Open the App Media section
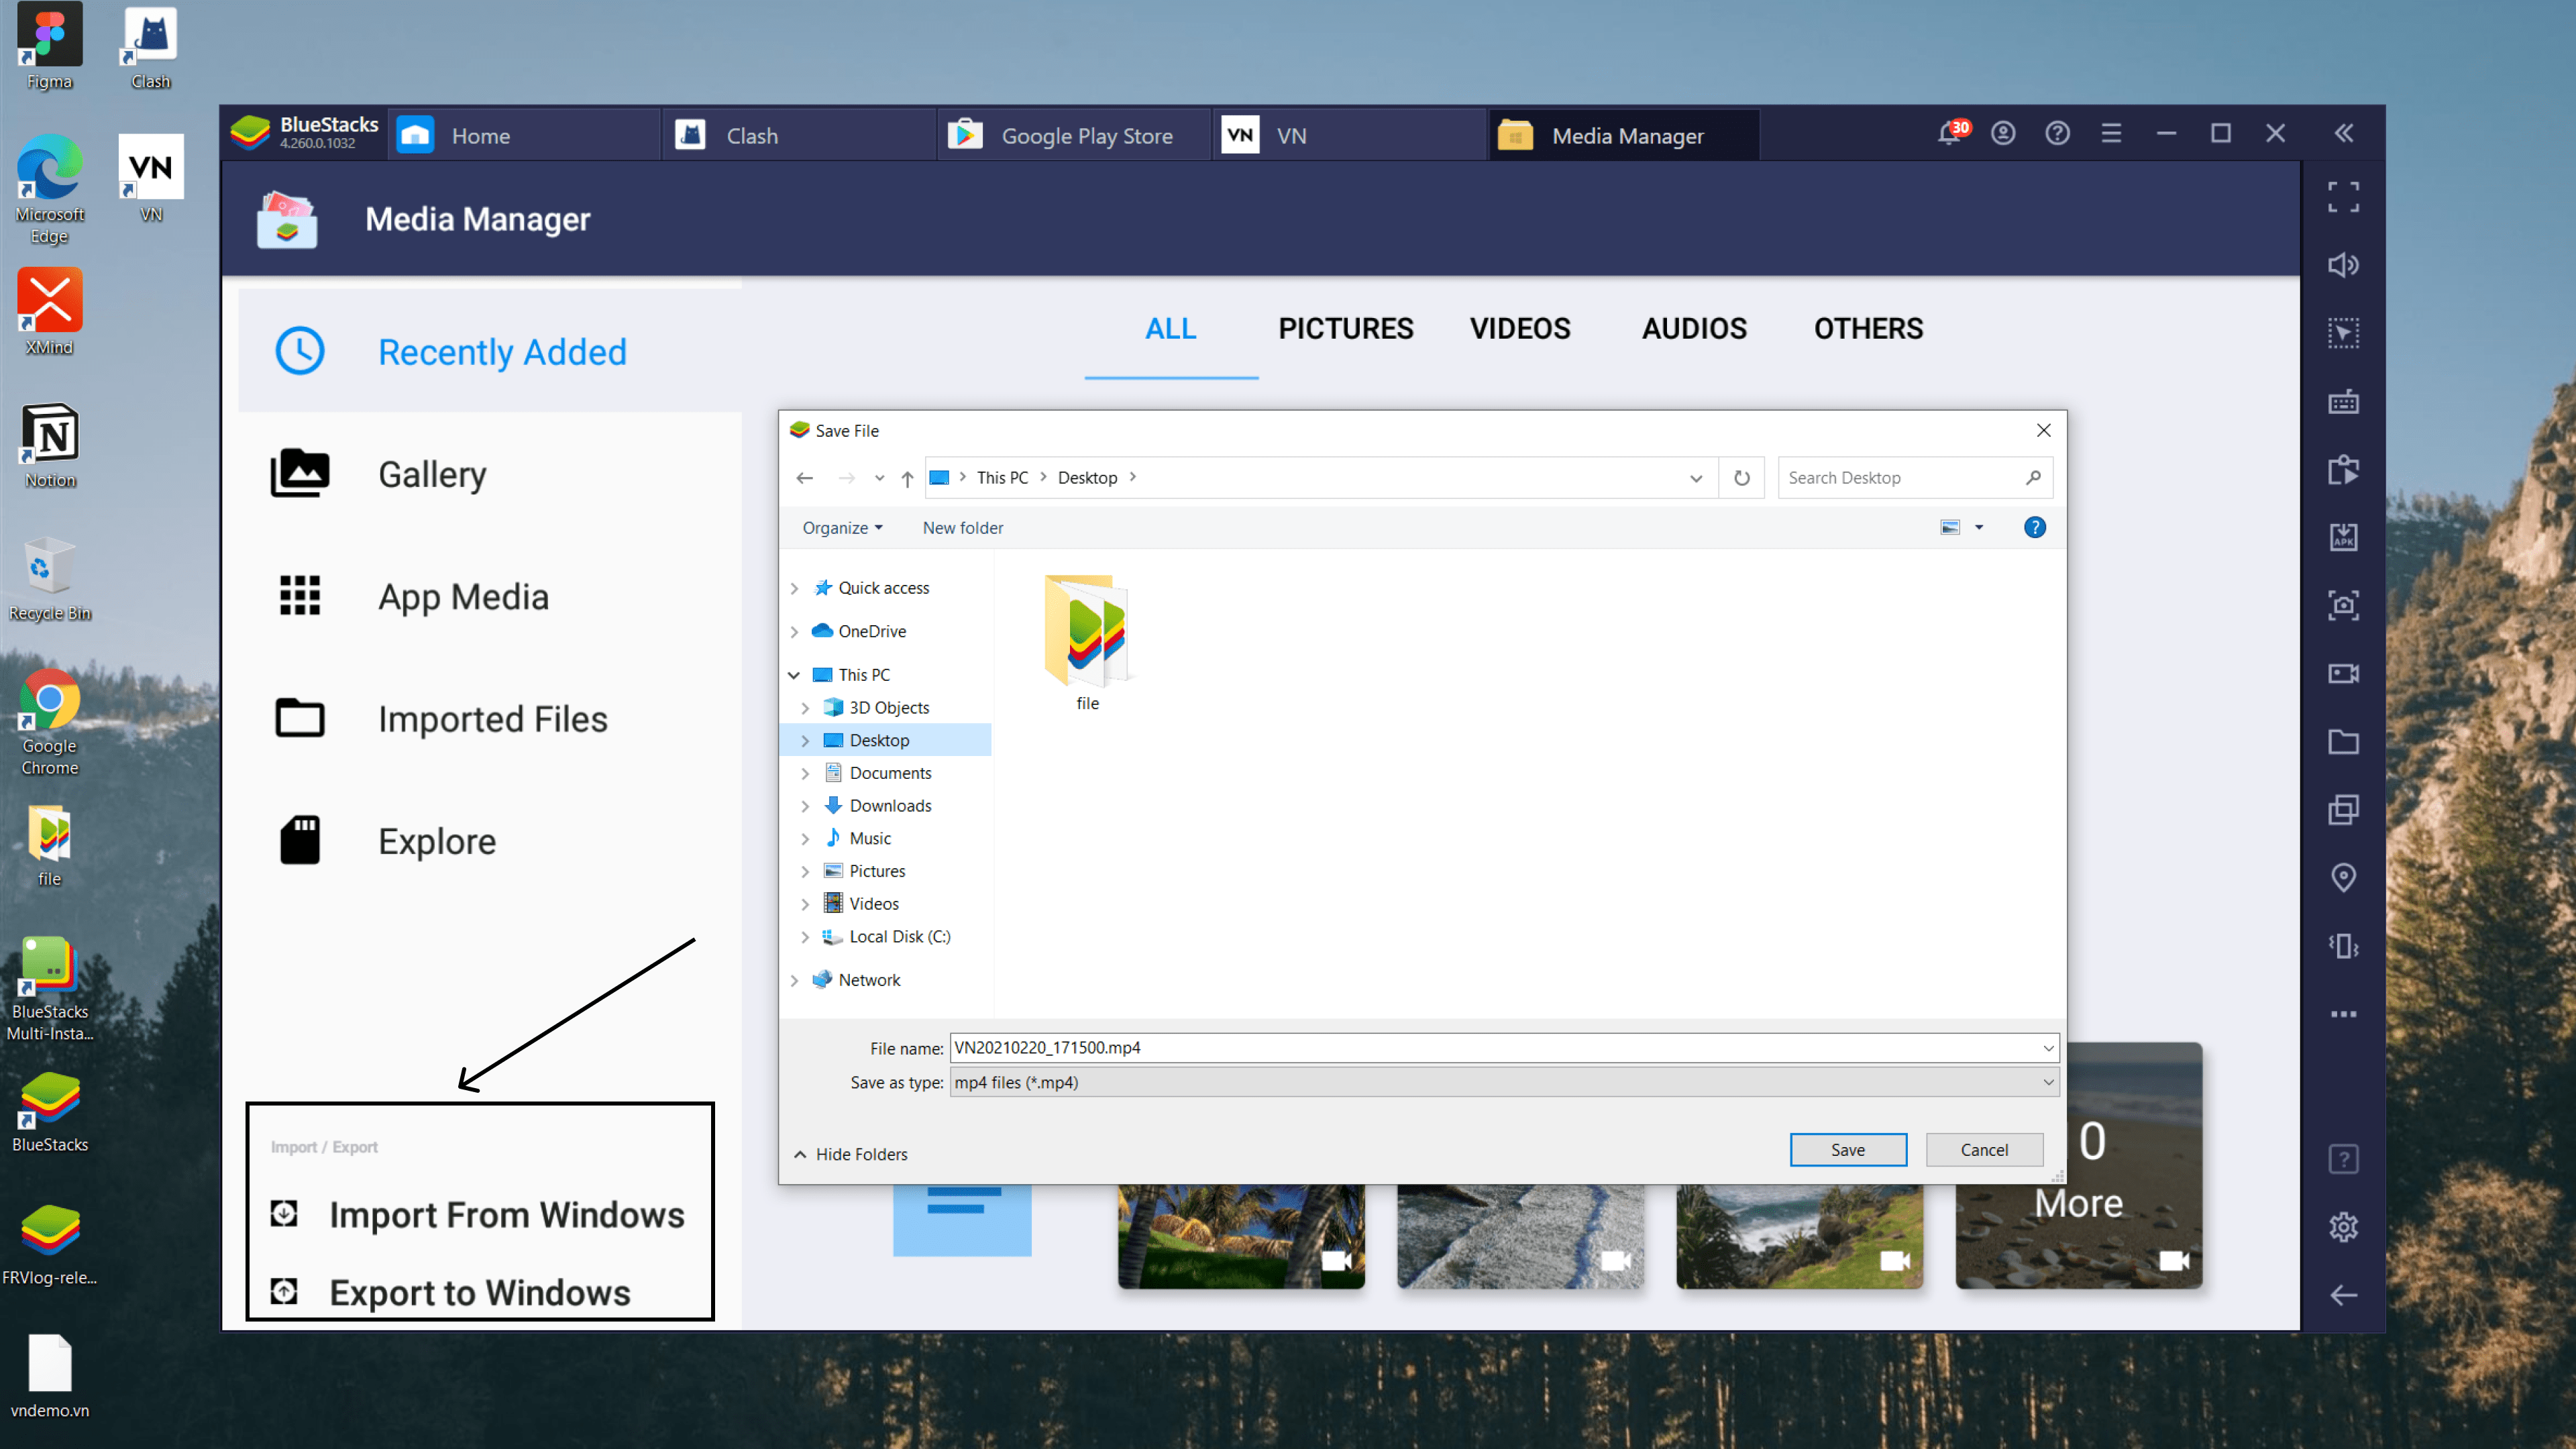2576x1449 pixels. [463, 595]
